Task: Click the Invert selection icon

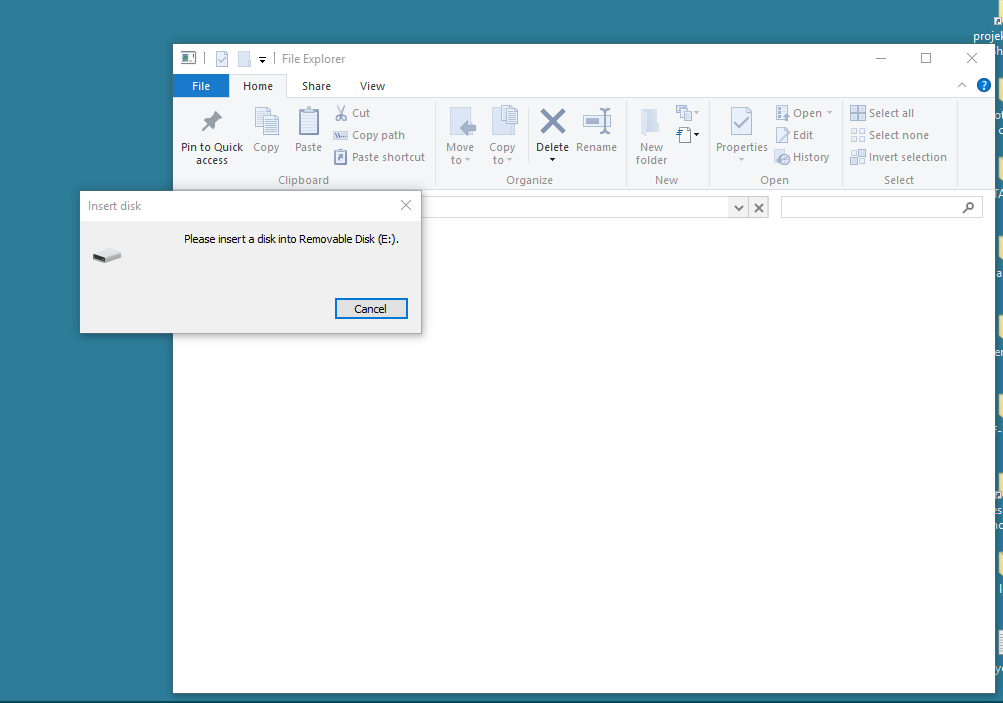Action: (x=858, y=157)
